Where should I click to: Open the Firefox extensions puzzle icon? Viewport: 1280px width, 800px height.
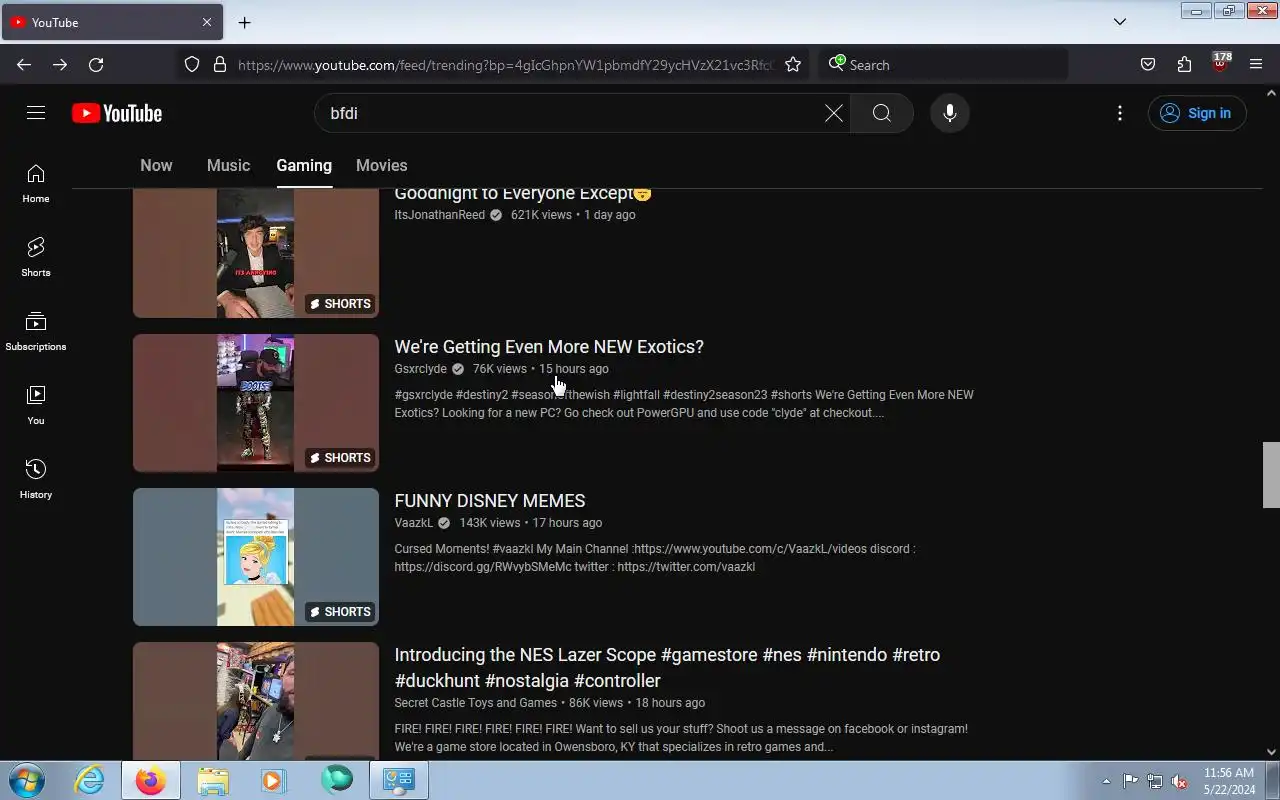click(x=1184, y=65)
